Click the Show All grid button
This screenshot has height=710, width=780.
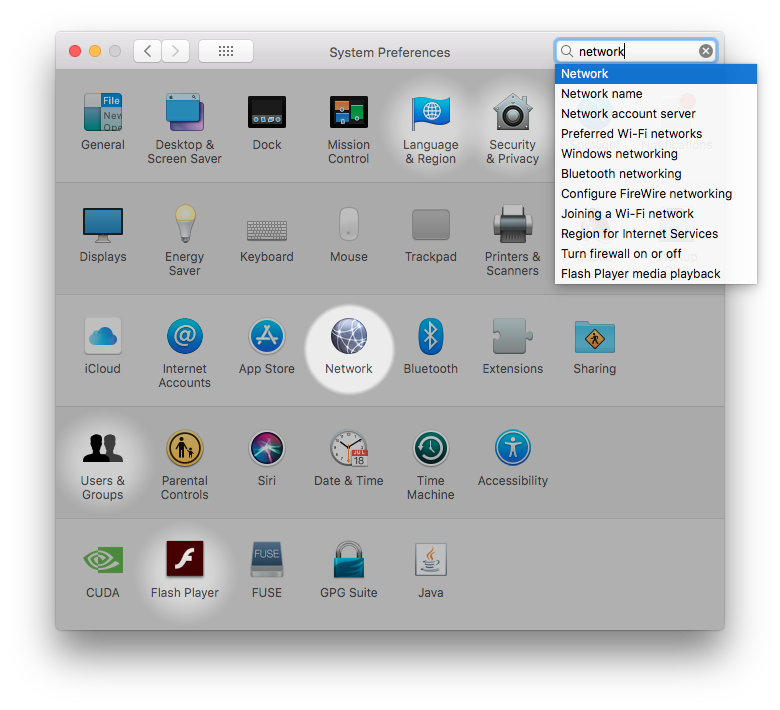pos(226,51)
